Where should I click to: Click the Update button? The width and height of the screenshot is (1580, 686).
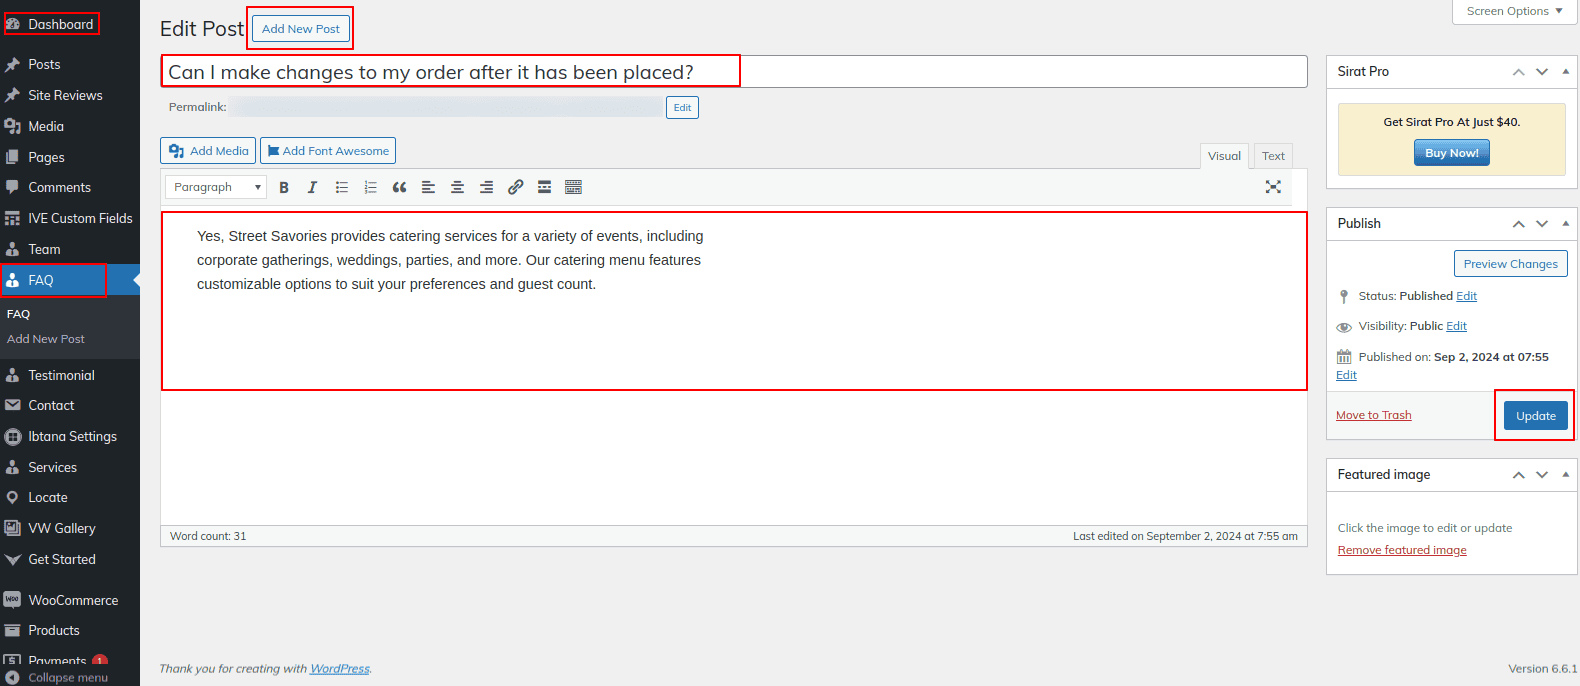1535,416
